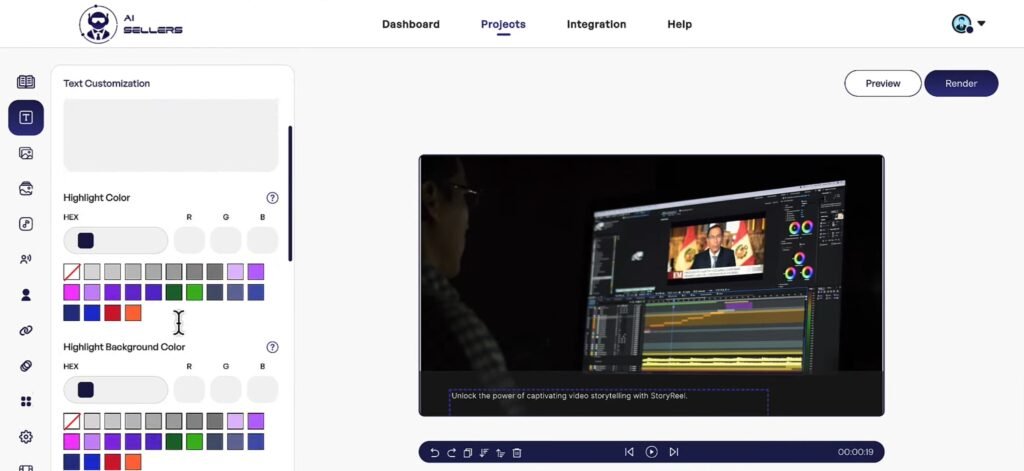Click the Highlight Color label
This screenshot has height=471, width=1024.
click(97, 198)
